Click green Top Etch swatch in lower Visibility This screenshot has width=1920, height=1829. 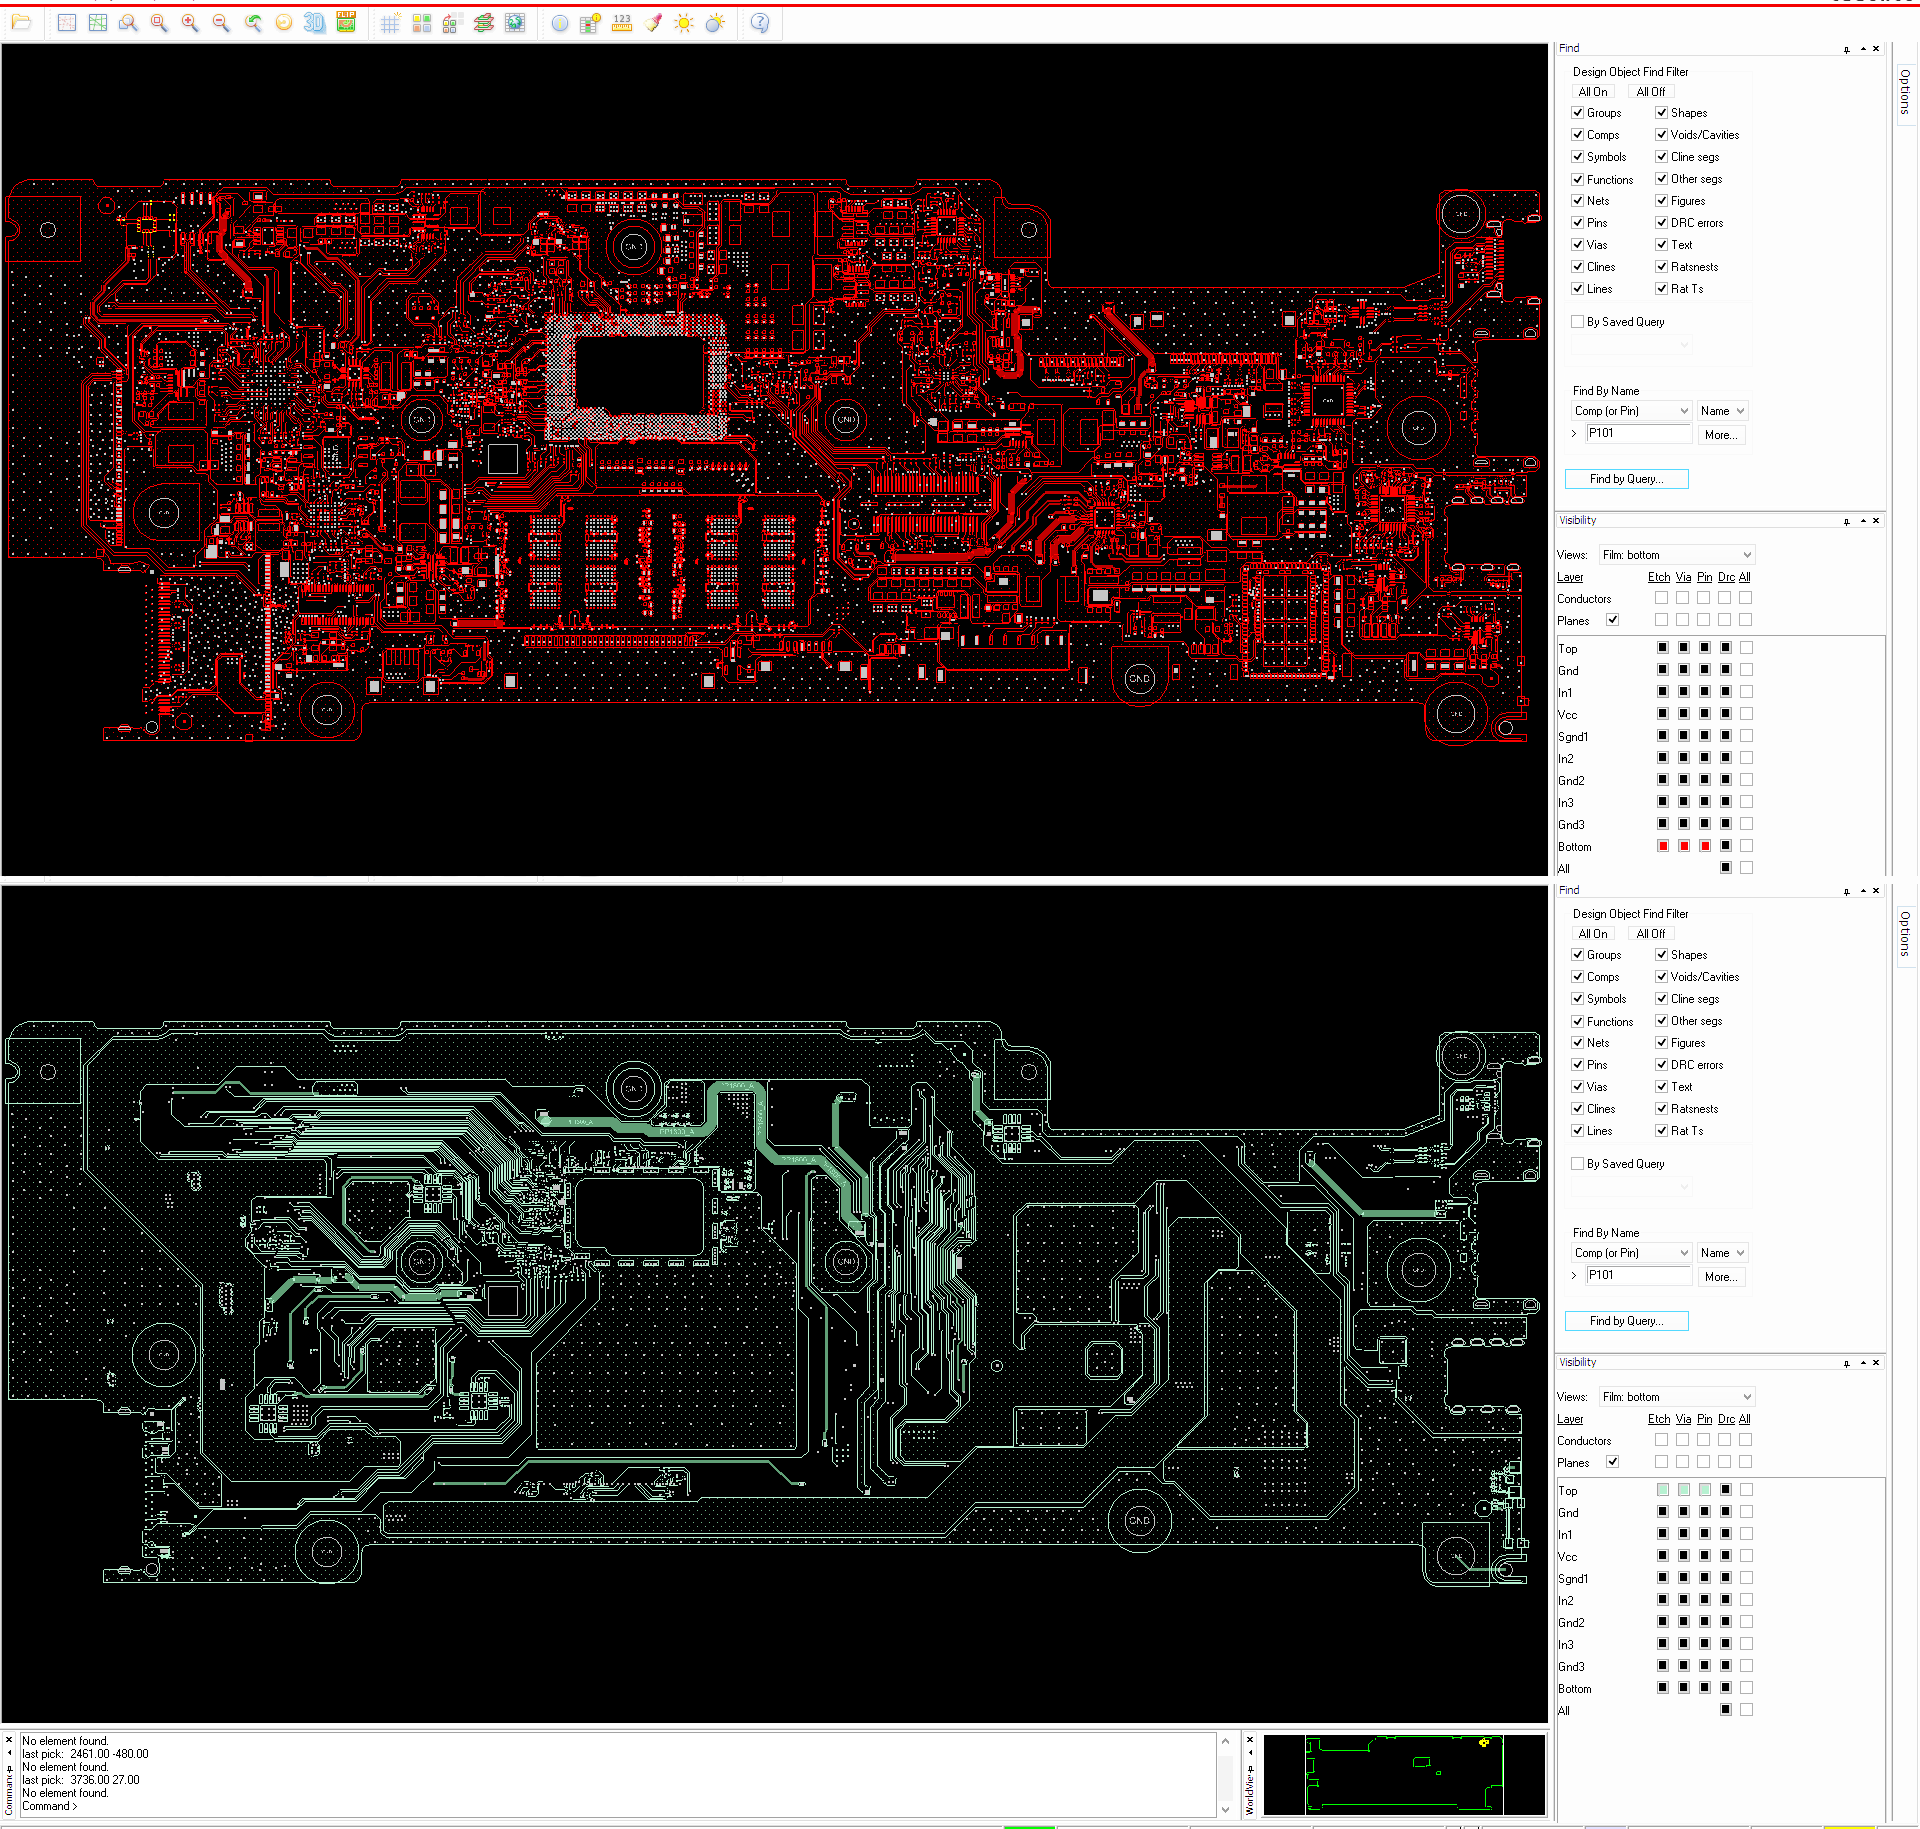click(1663, 1490)
